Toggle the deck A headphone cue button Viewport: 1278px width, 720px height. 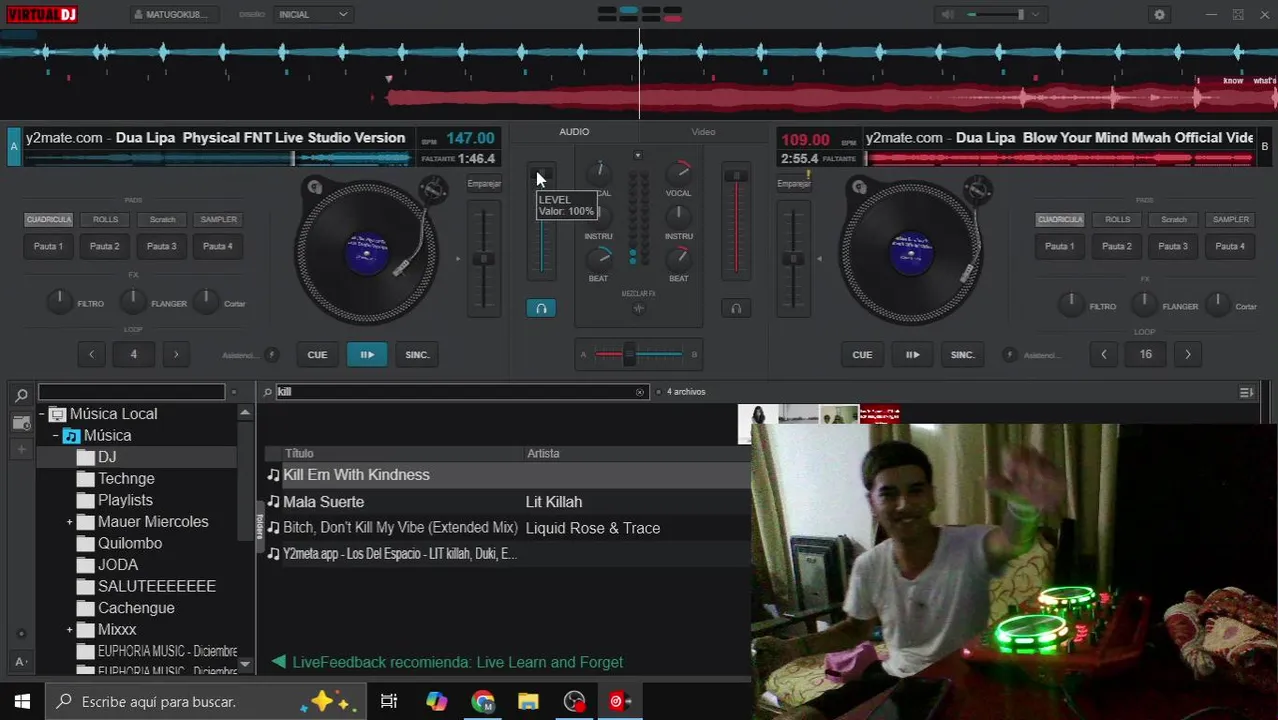coord(541,308)
